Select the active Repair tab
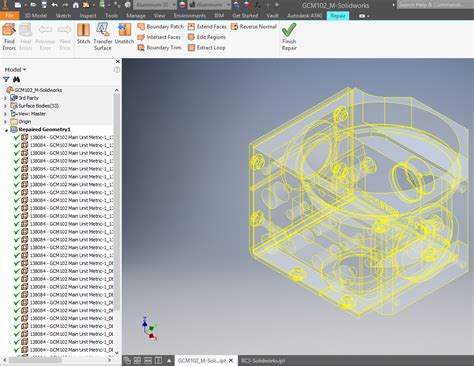The height and width of the screenshot is (366, 474). tap(338, 16)
